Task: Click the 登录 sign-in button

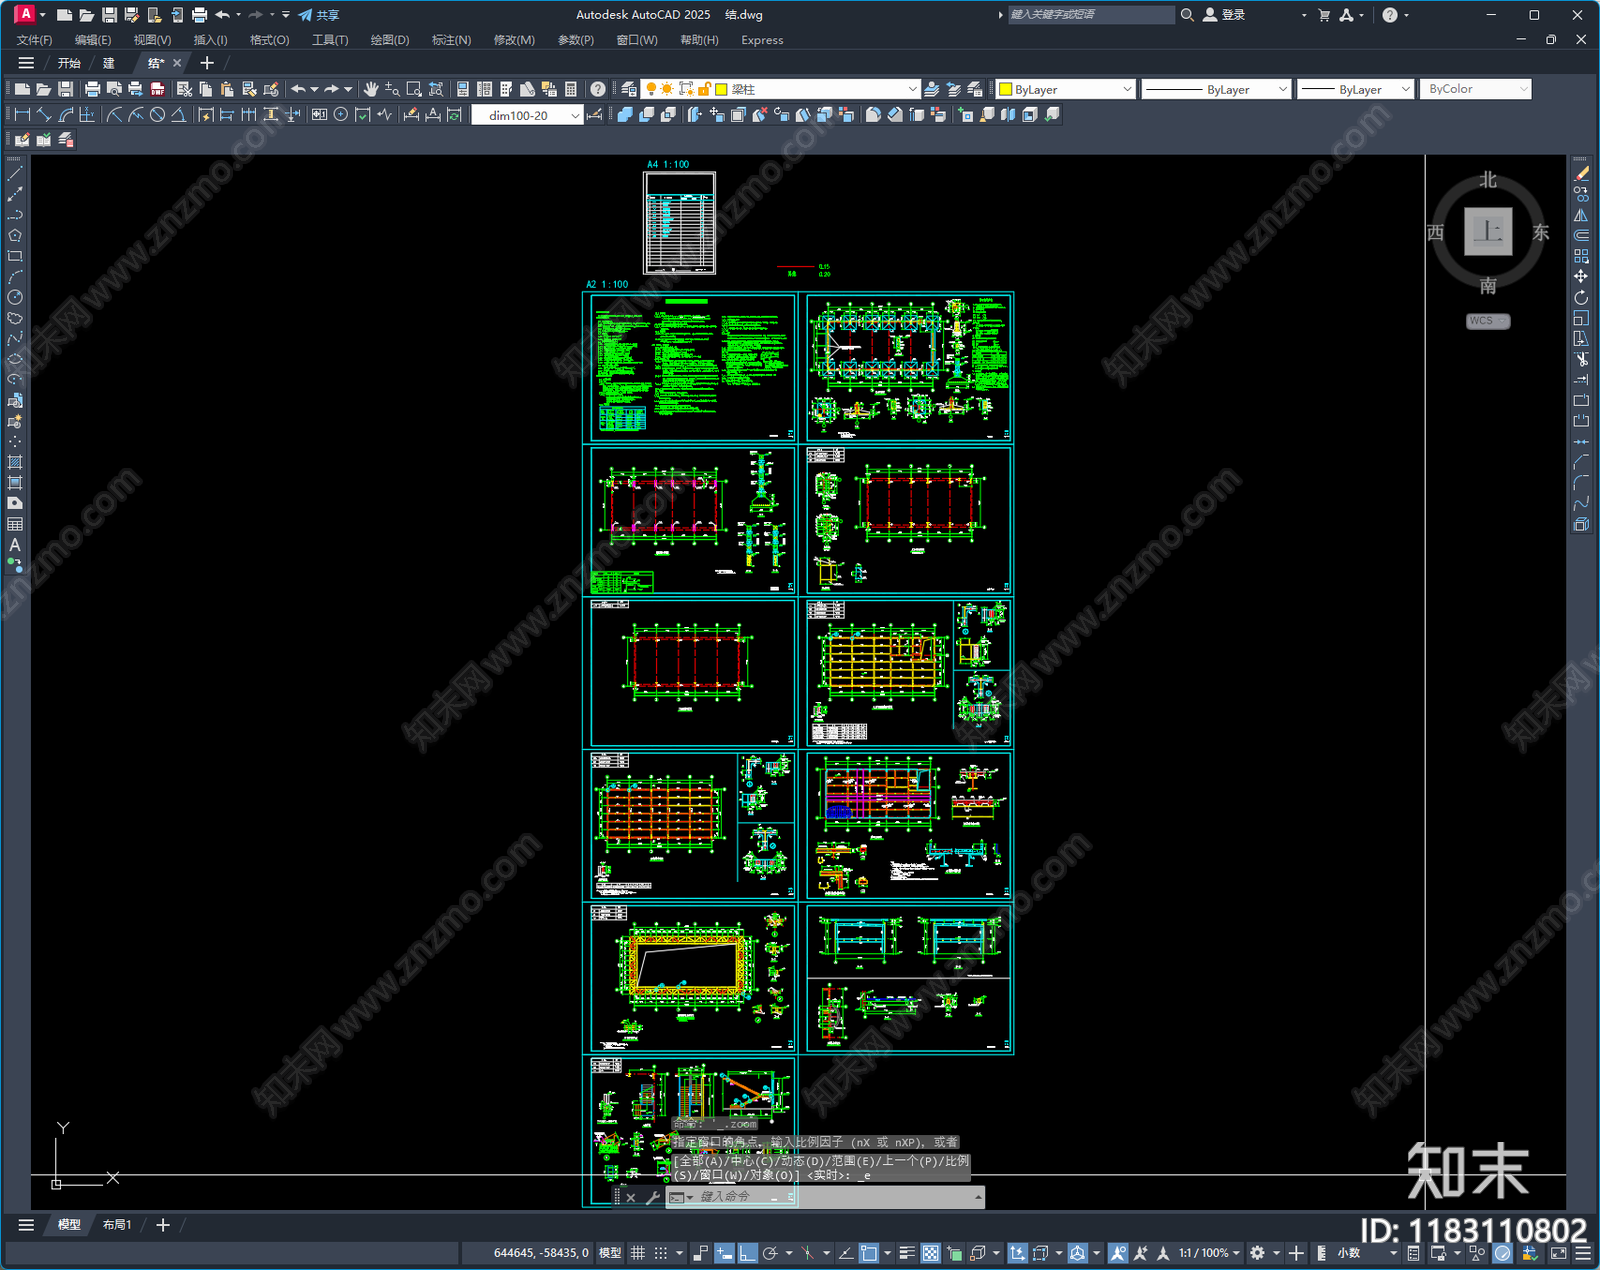Action: click(1225, 15)
